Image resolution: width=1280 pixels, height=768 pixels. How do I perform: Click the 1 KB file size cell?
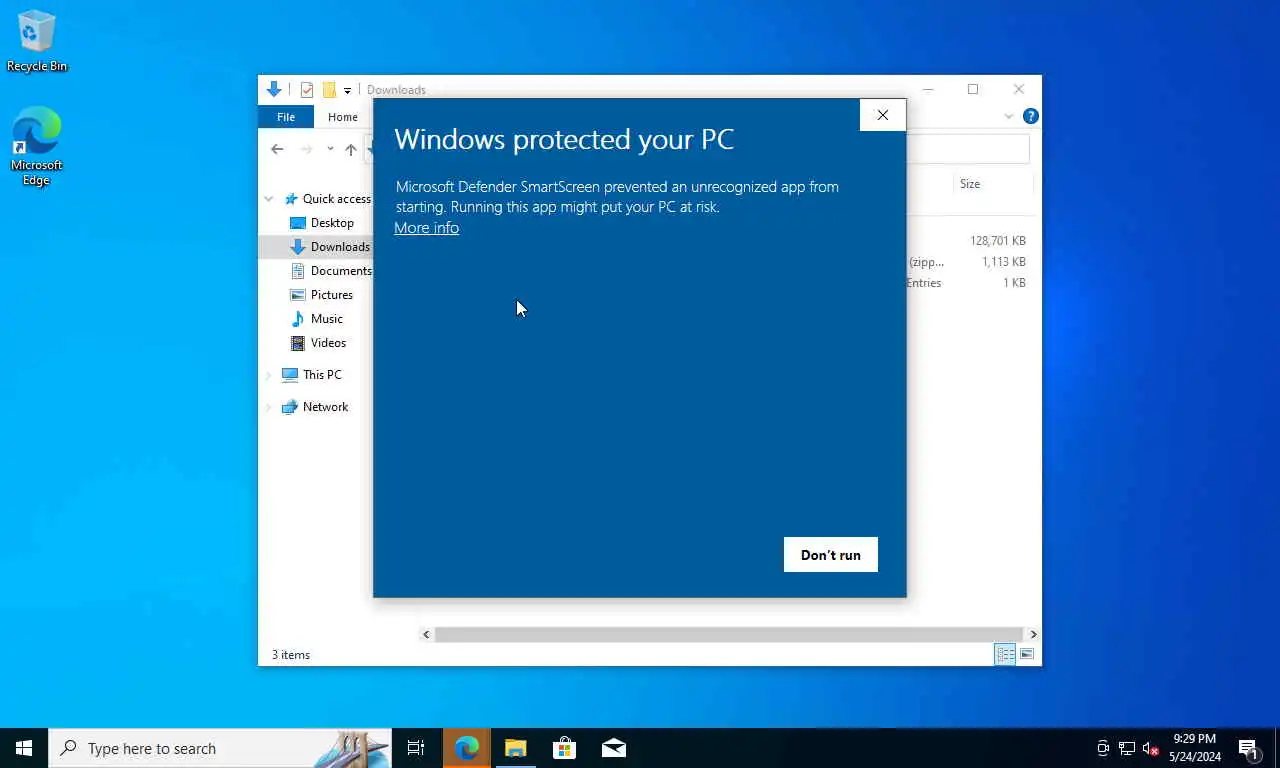click(1014, 283)
